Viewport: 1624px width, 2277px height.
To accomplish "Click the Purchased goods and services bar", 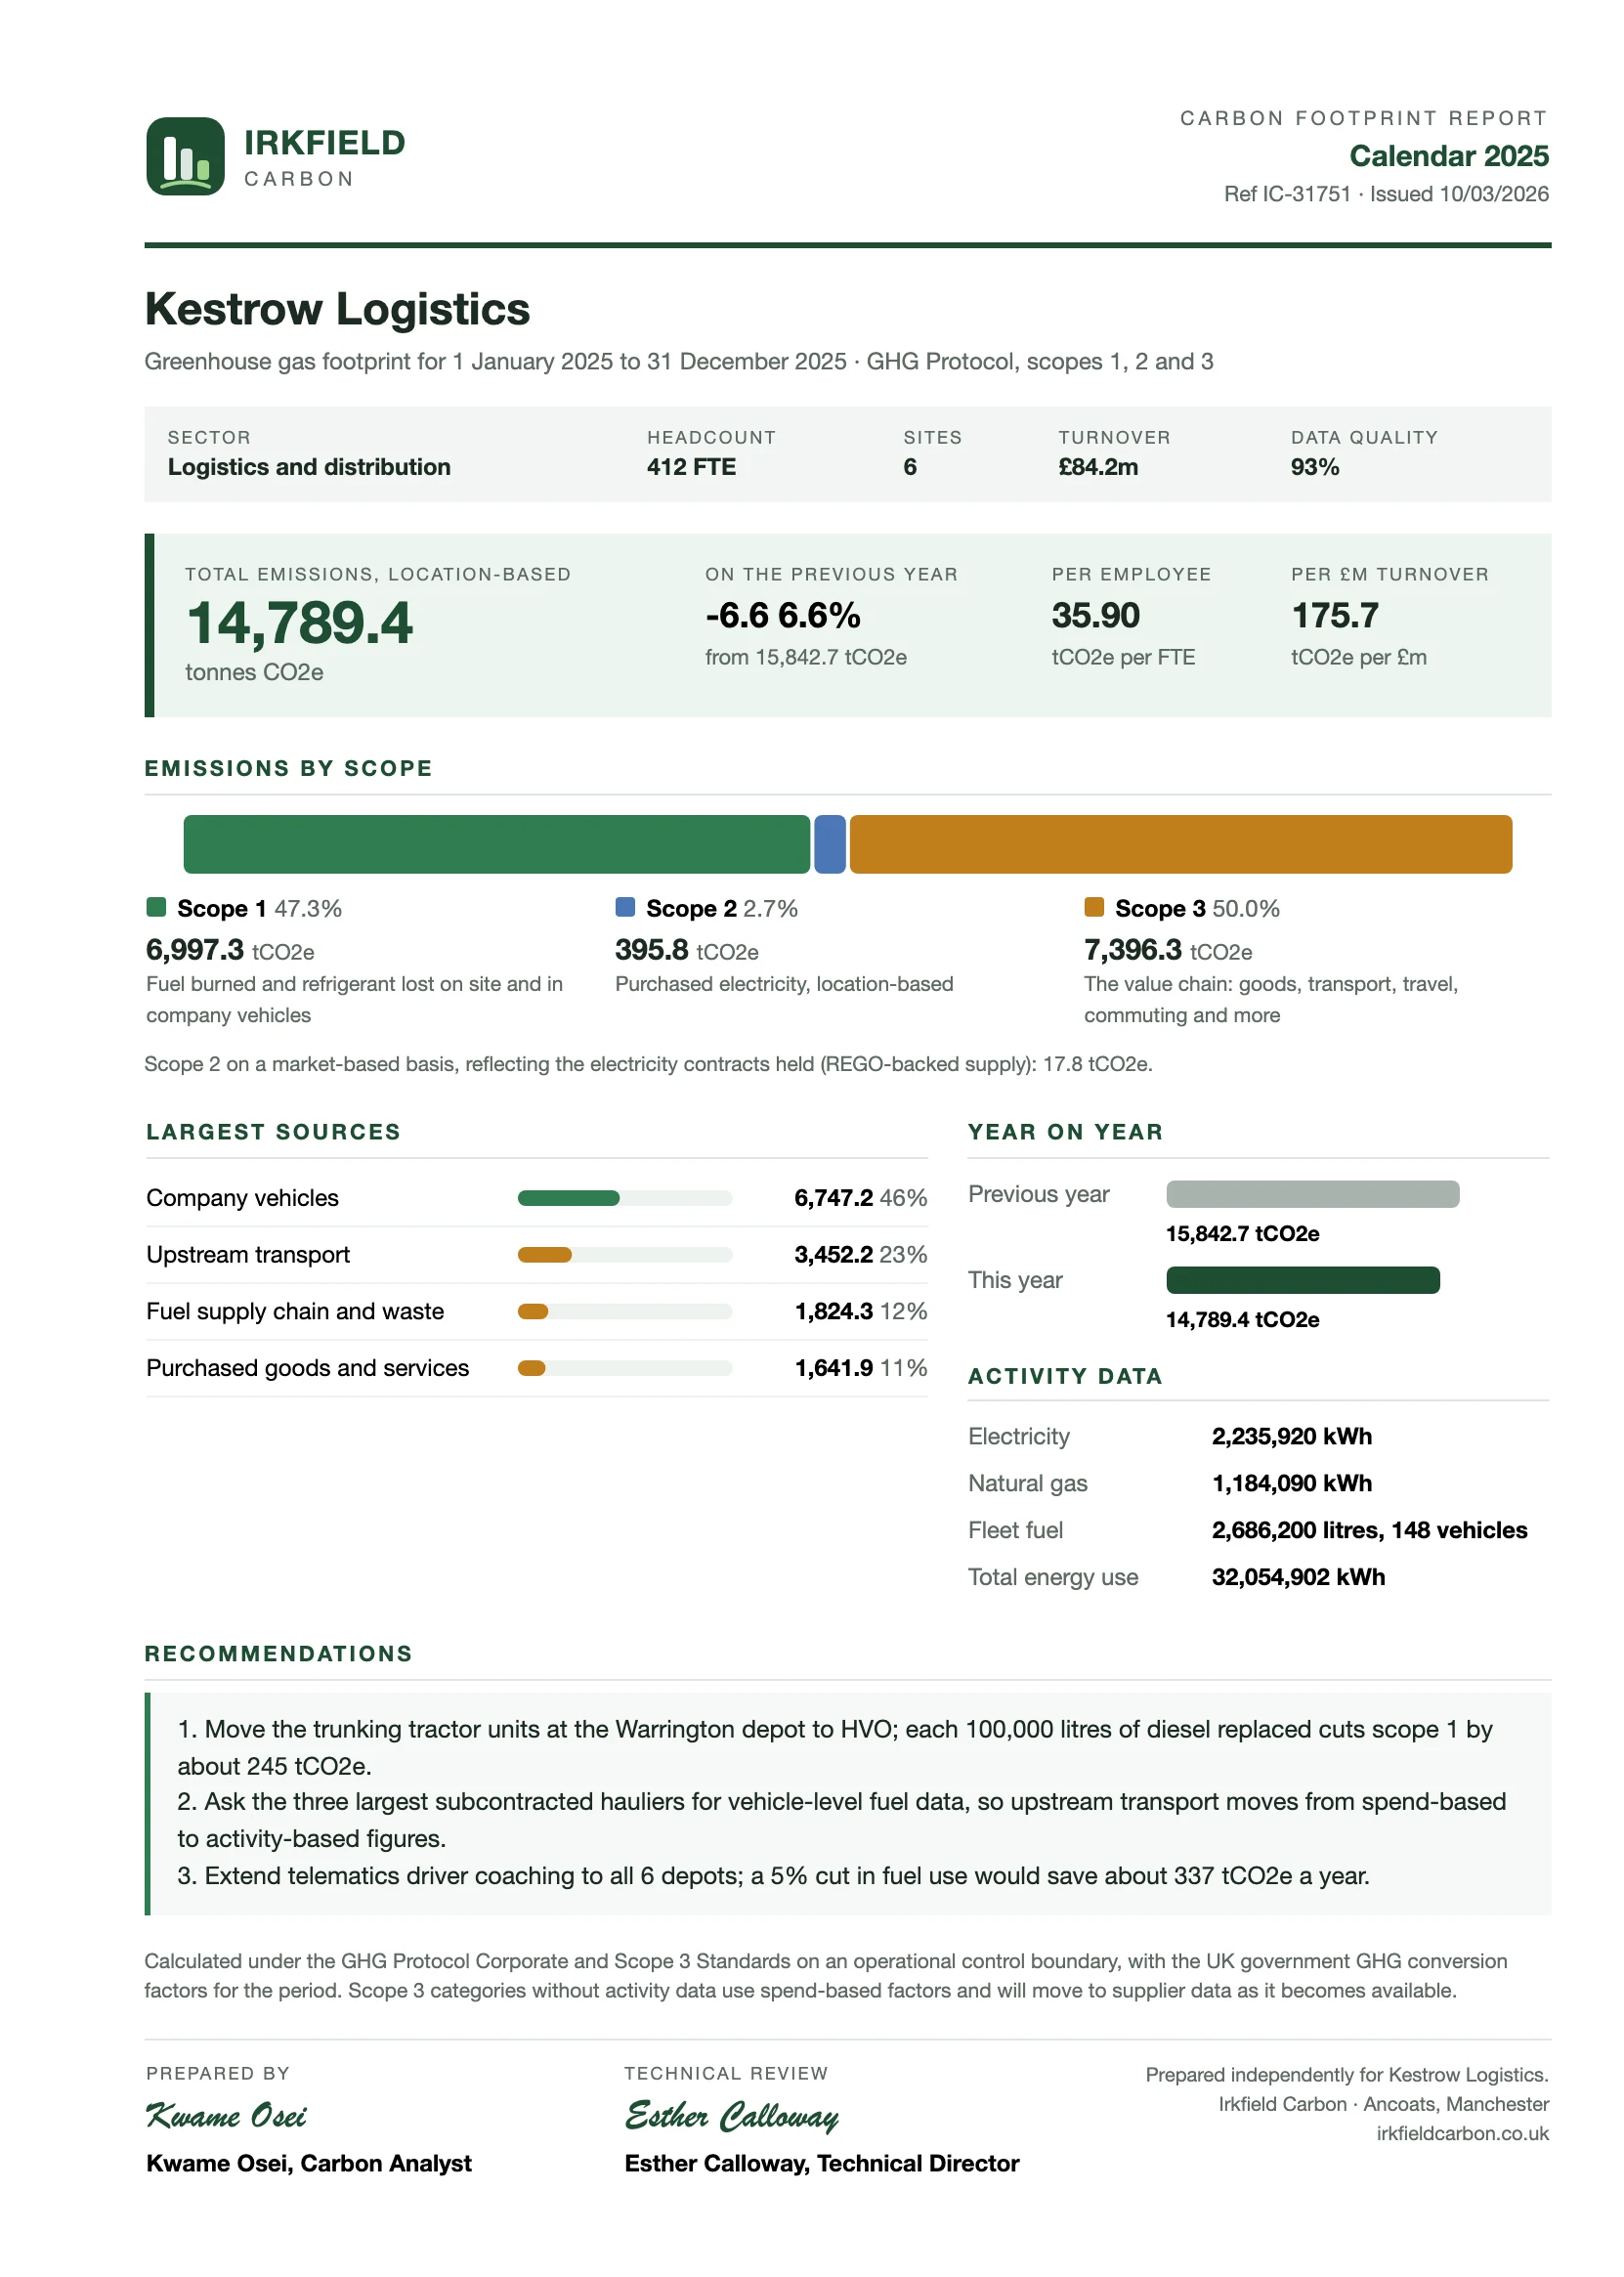I will (625, 1368).
